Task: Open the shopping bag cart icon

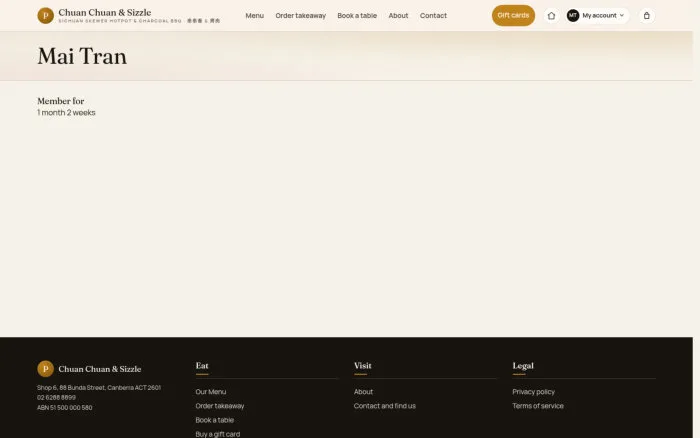Action: coord(646,16)
